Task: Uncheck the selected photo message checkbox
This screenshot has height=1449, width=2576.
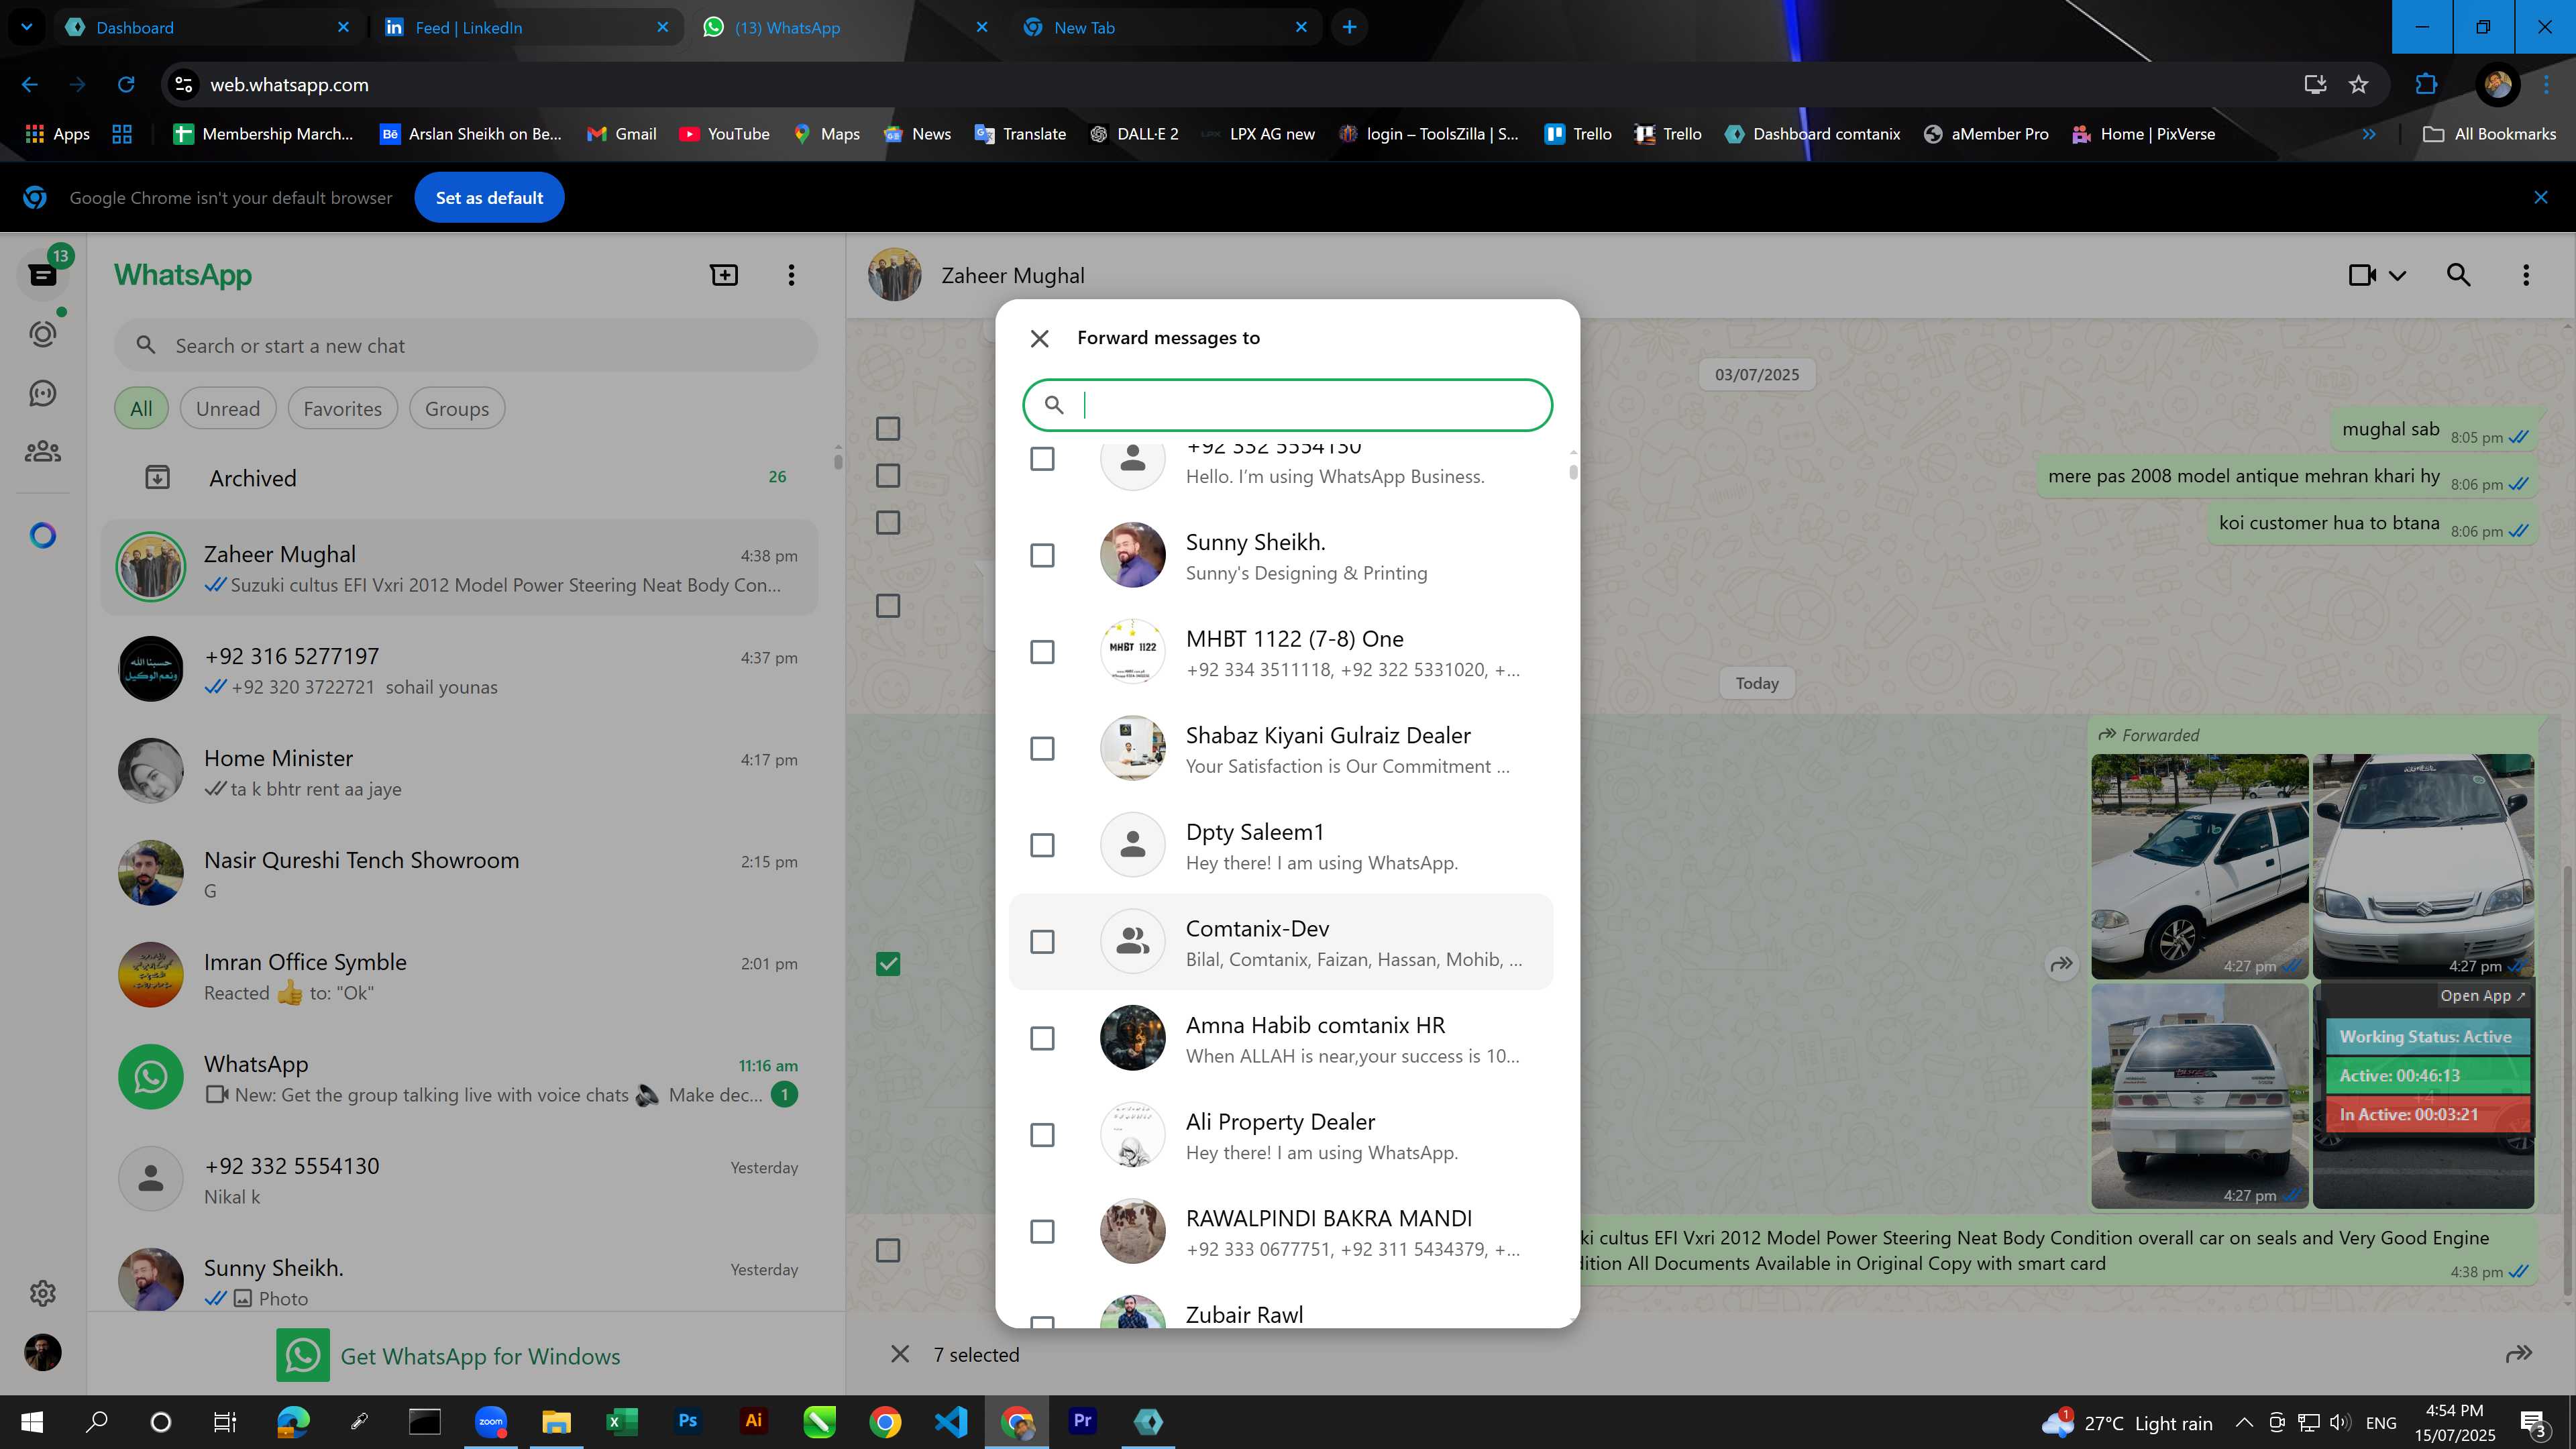Action: pyautogui.click(x=888, y=964)
